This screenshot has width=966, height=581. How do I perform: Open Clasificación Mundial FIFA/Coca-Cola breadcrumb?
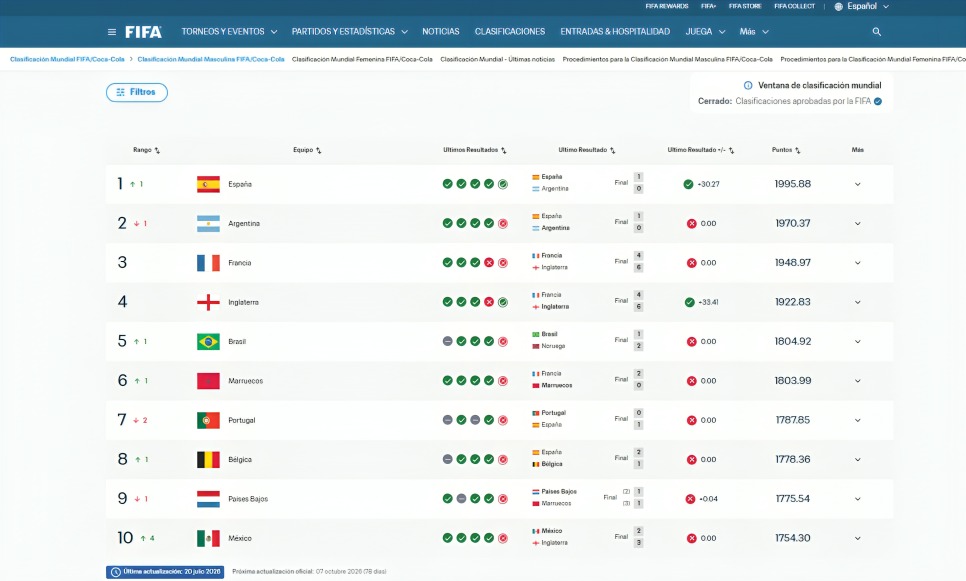click(x=67, y=59)
